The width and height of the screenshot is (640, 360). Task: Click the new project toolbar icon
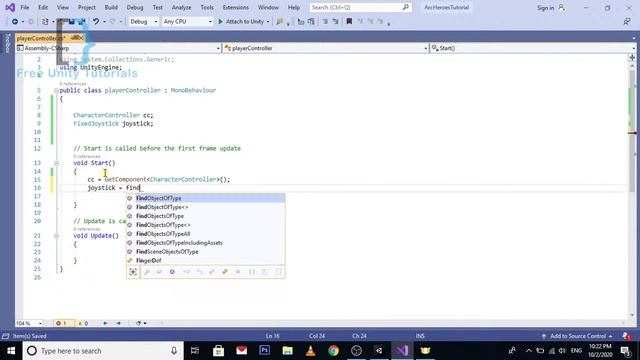[x=45, y=22]
